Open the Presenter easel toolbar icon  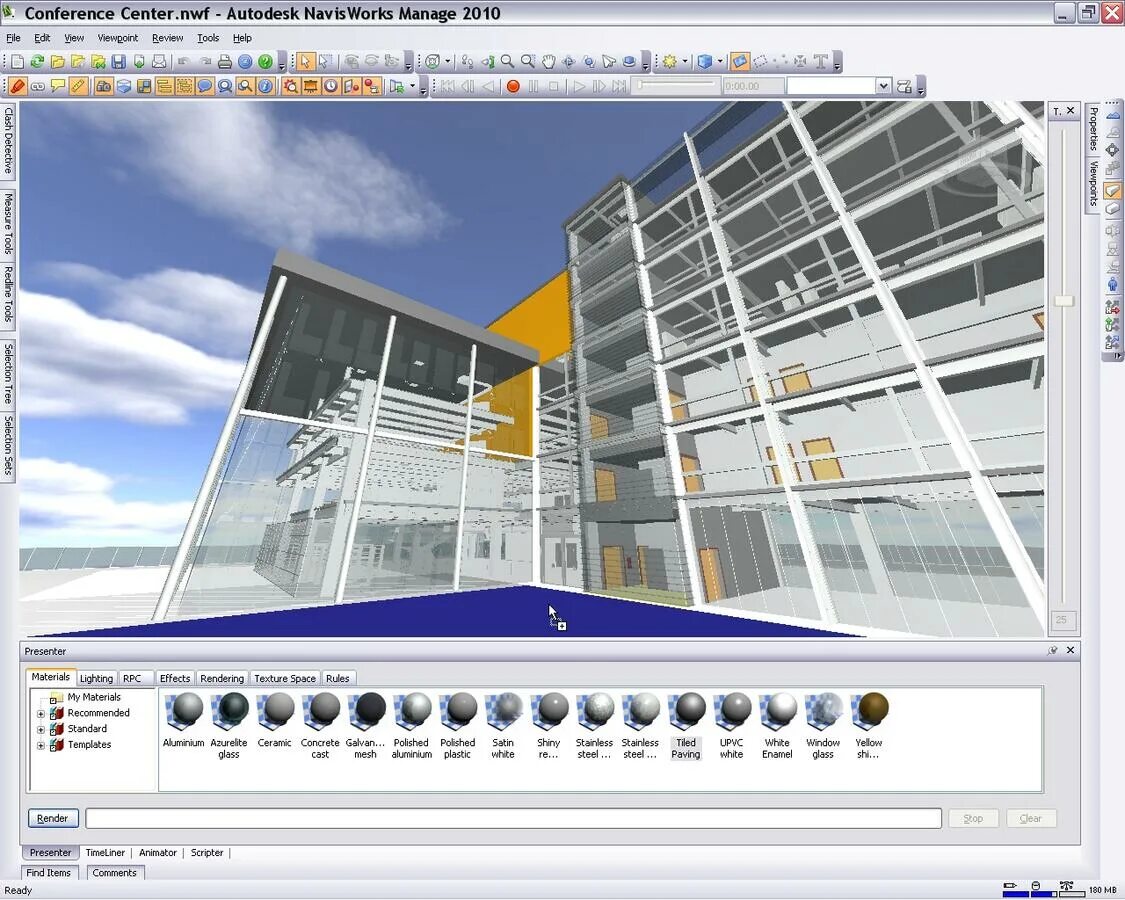pyautogui.click(x=311, y=87)
